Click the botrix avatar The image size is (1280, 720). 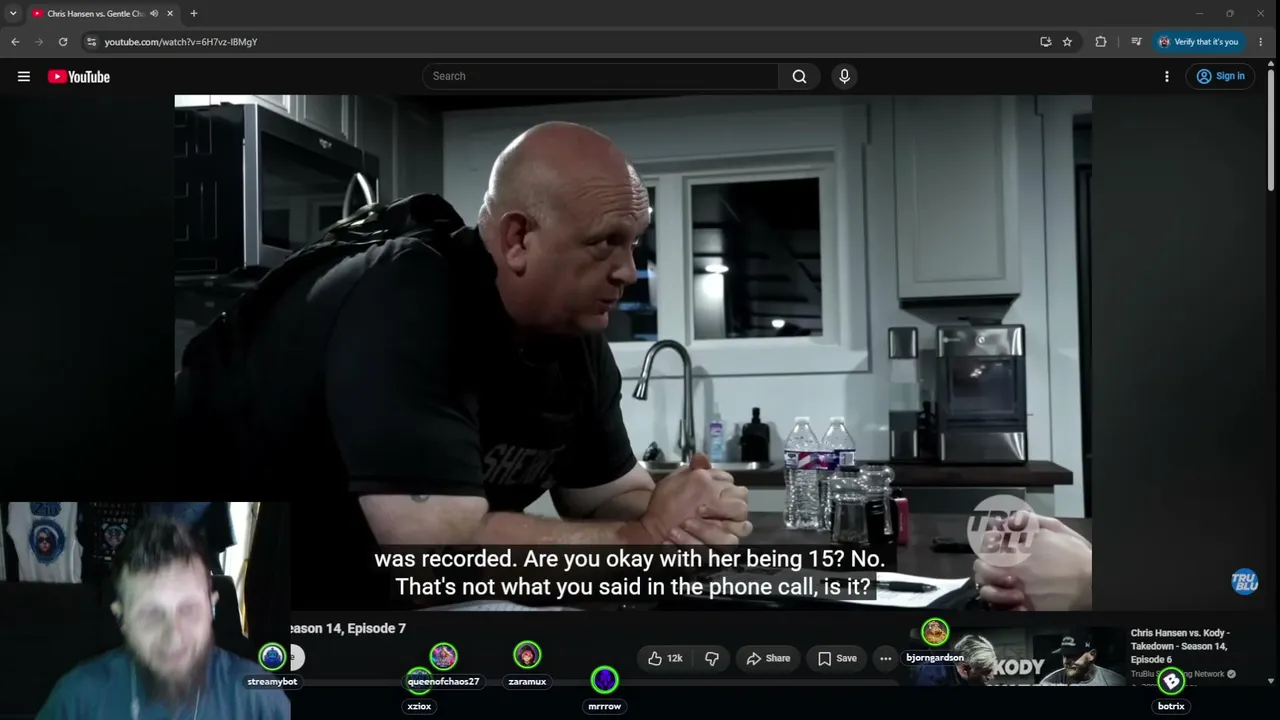click(x=1171, y=681)
